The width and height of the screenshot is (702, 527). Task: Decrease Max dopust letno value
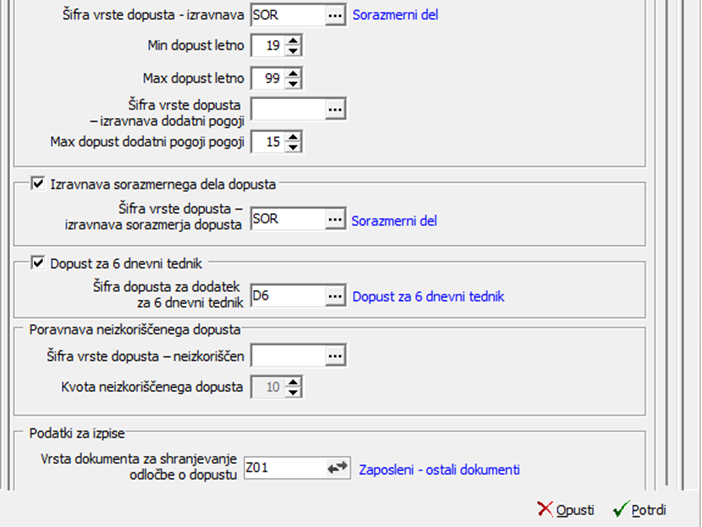pyautogui.click(x=293, y=83)
